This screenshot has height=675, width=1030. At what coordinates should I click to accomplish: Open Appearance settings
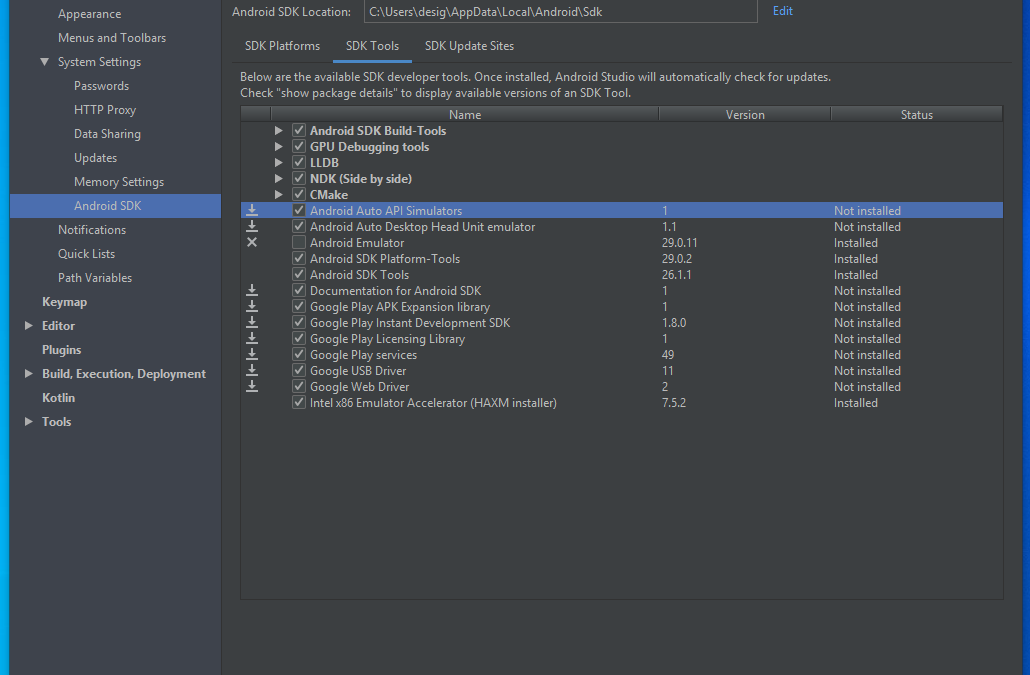tap(89, 14)
